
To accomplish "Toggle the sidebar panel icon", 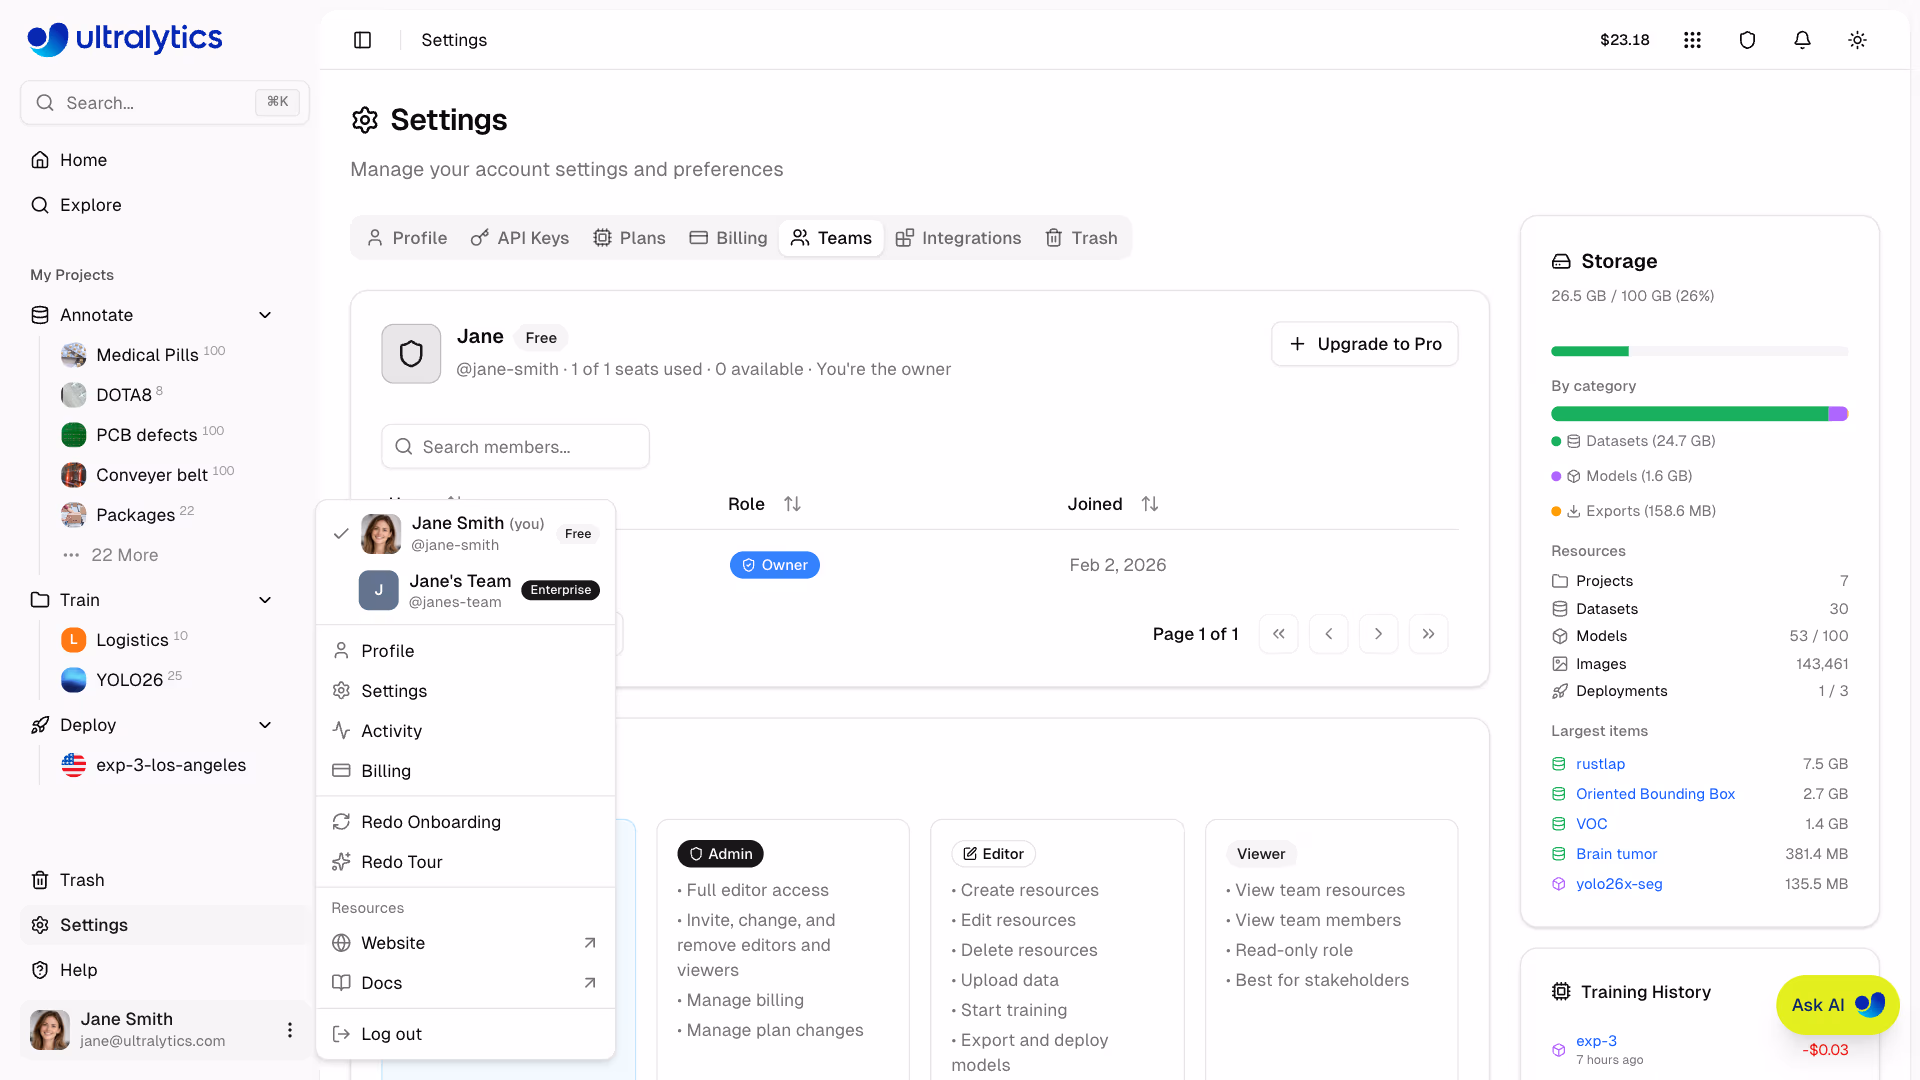I will click(363, 40).
